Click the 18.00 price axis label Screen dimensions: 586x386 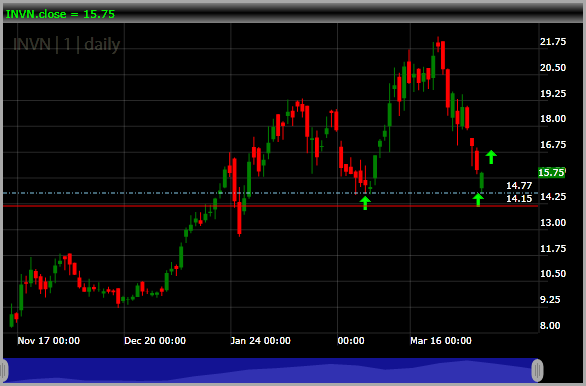click(x=553, y=119)
